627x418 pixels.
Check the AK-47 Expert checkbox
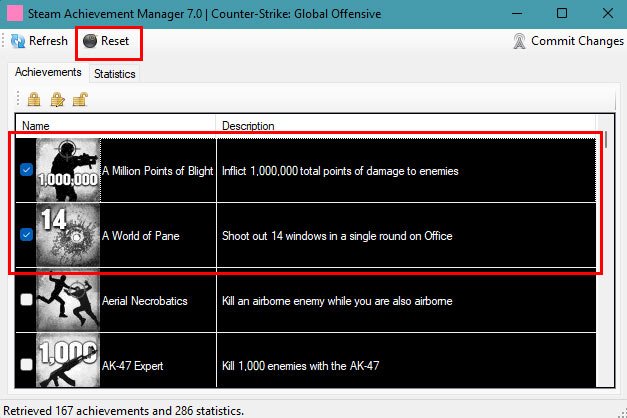click(x=26, y=364)
